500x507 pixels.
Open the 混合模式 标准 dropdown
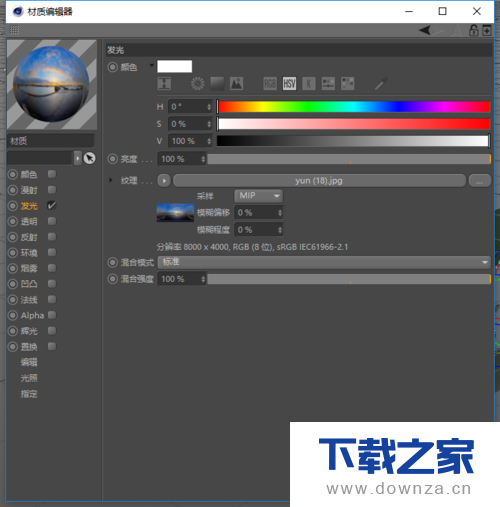[324, 262]
